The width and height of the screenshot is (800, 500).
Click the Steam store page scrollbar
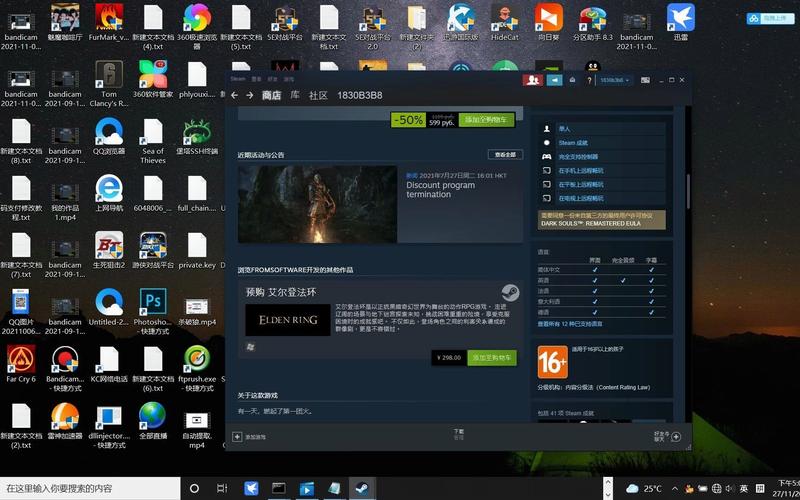click(688, 192)
